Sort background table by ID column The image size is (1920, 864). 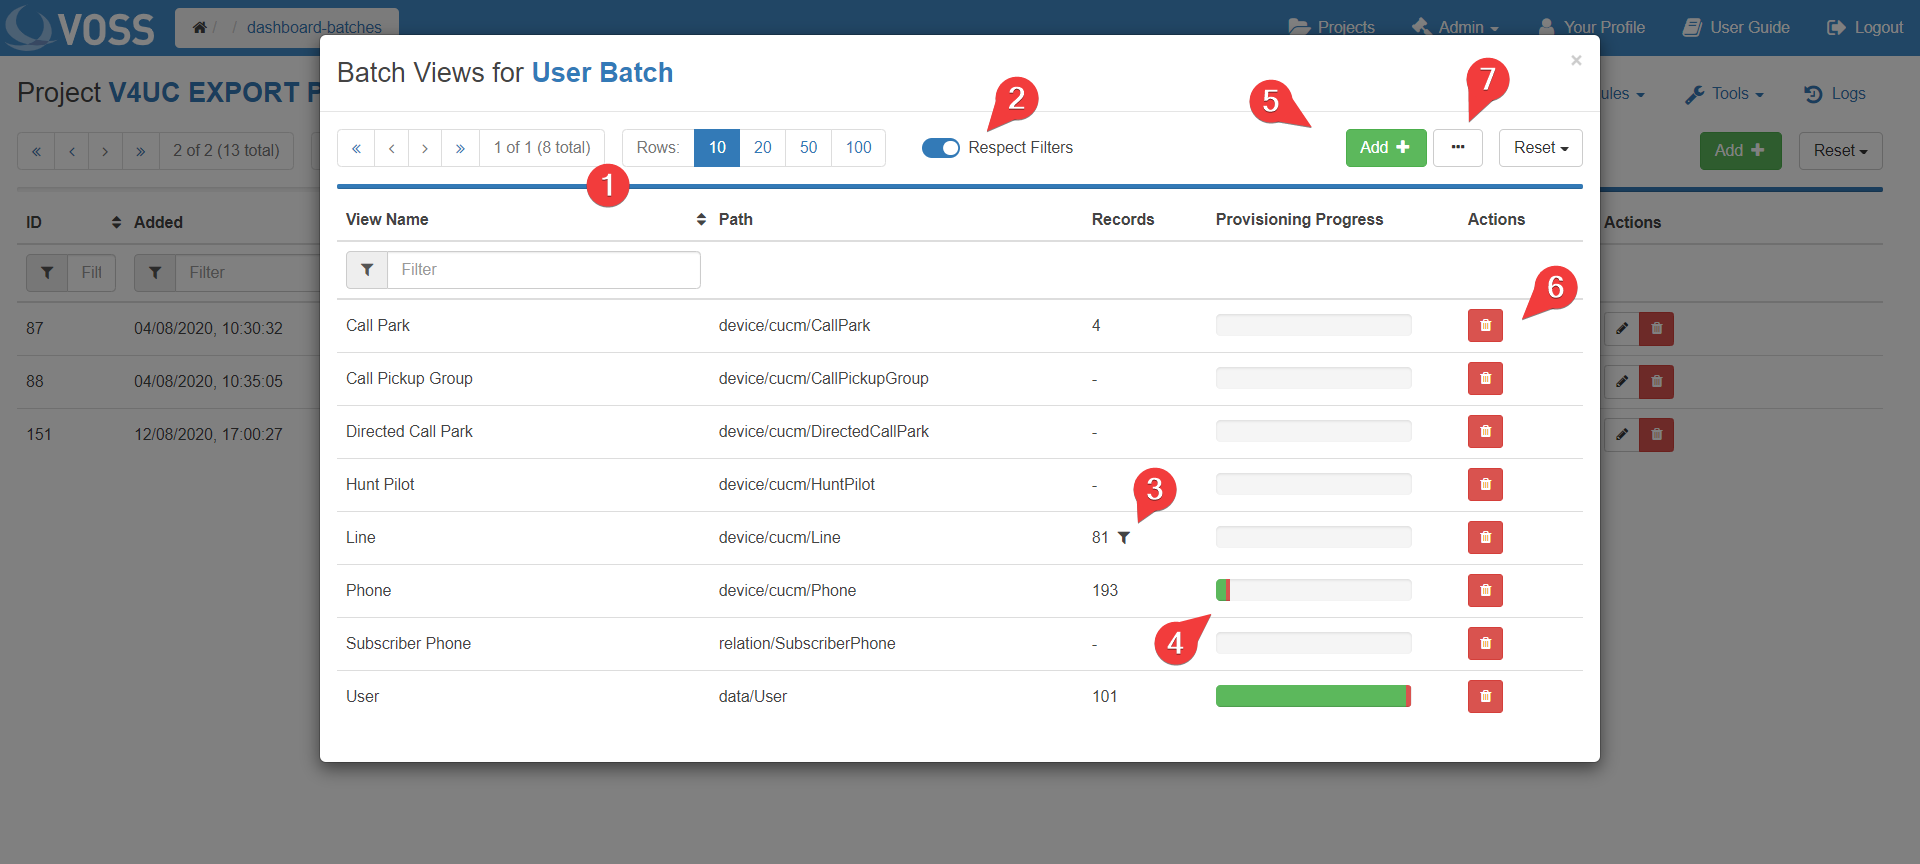(116, 222)
